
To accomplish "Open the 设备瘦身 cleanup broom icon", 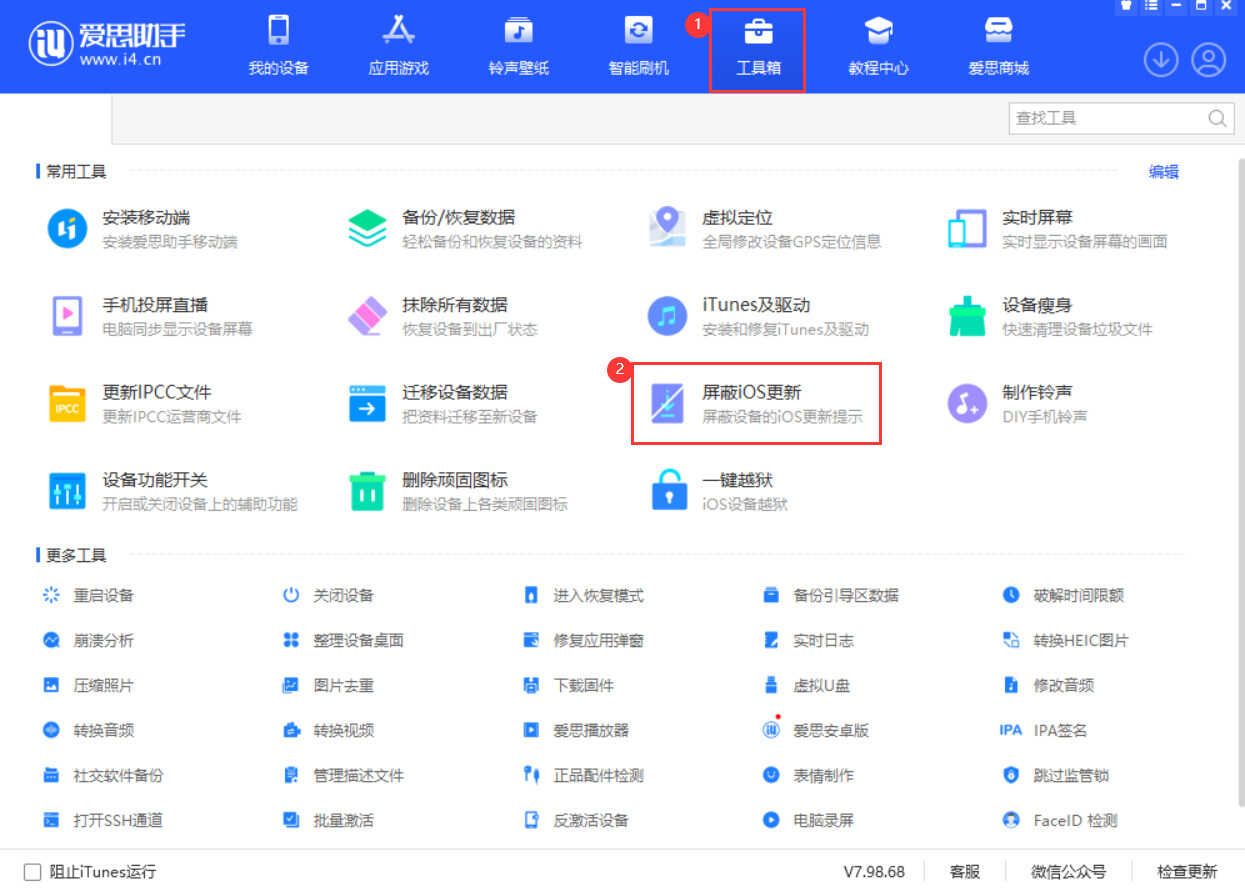I will (966, 316).
